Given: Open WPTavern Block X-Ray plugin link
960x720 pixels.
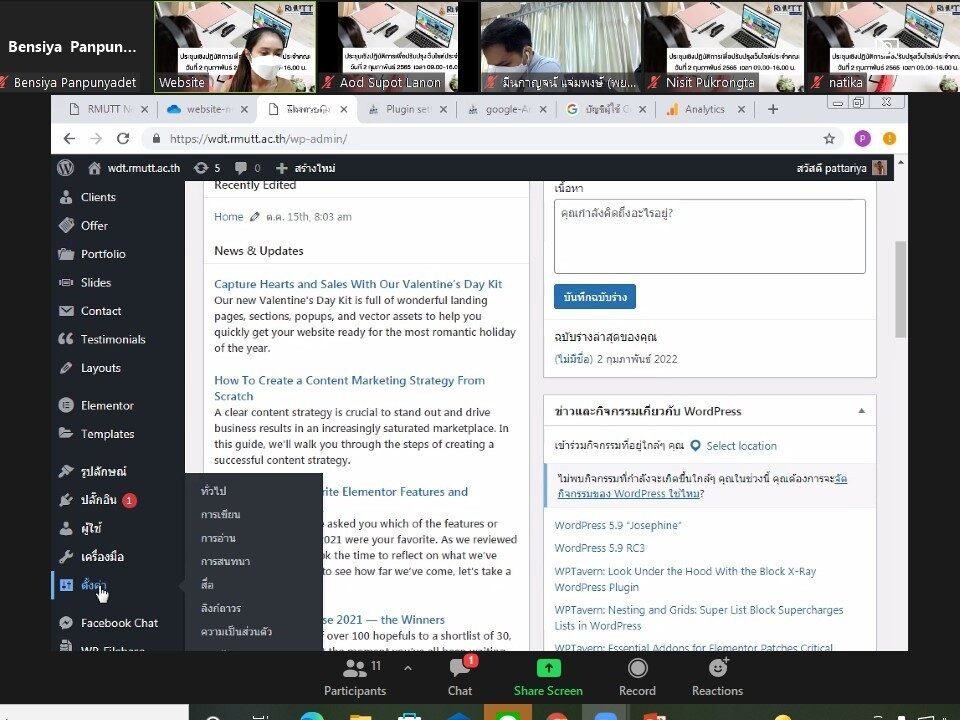Looking at the screenshot, I should [x=685, y=579].
